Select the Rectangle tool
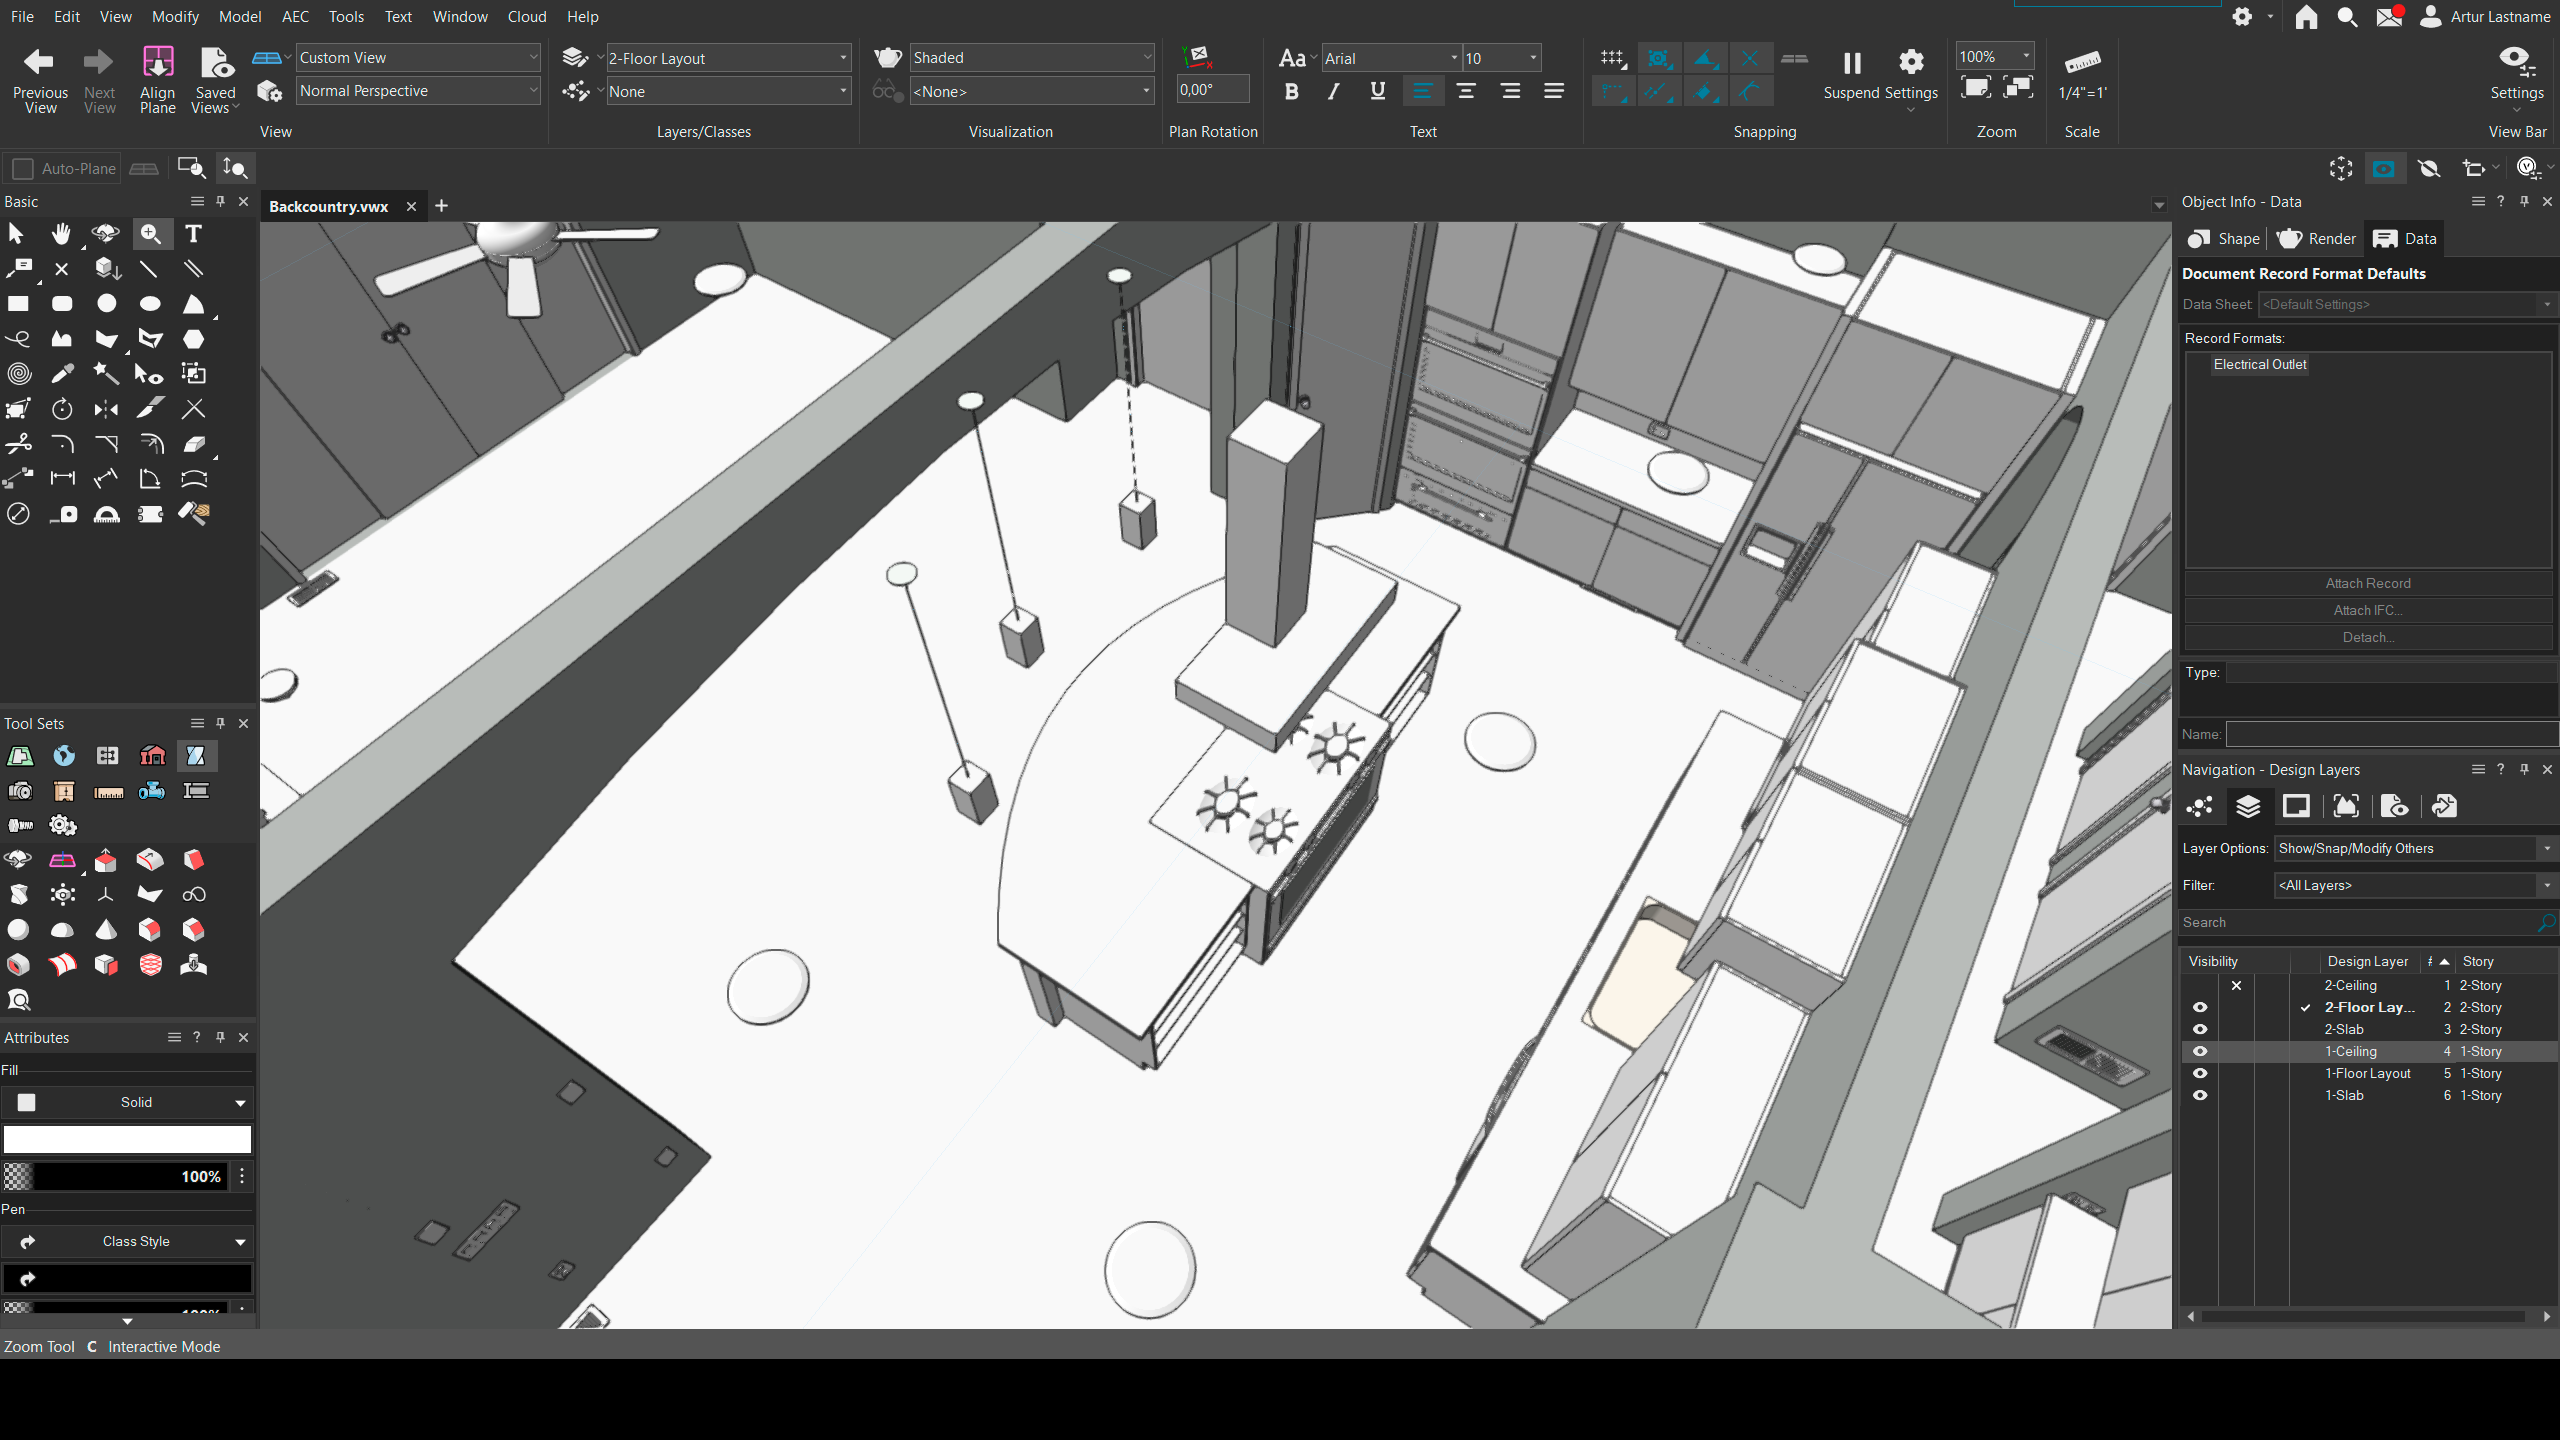Viewport: 2560px width, 1440px height. tap(18, 304)
